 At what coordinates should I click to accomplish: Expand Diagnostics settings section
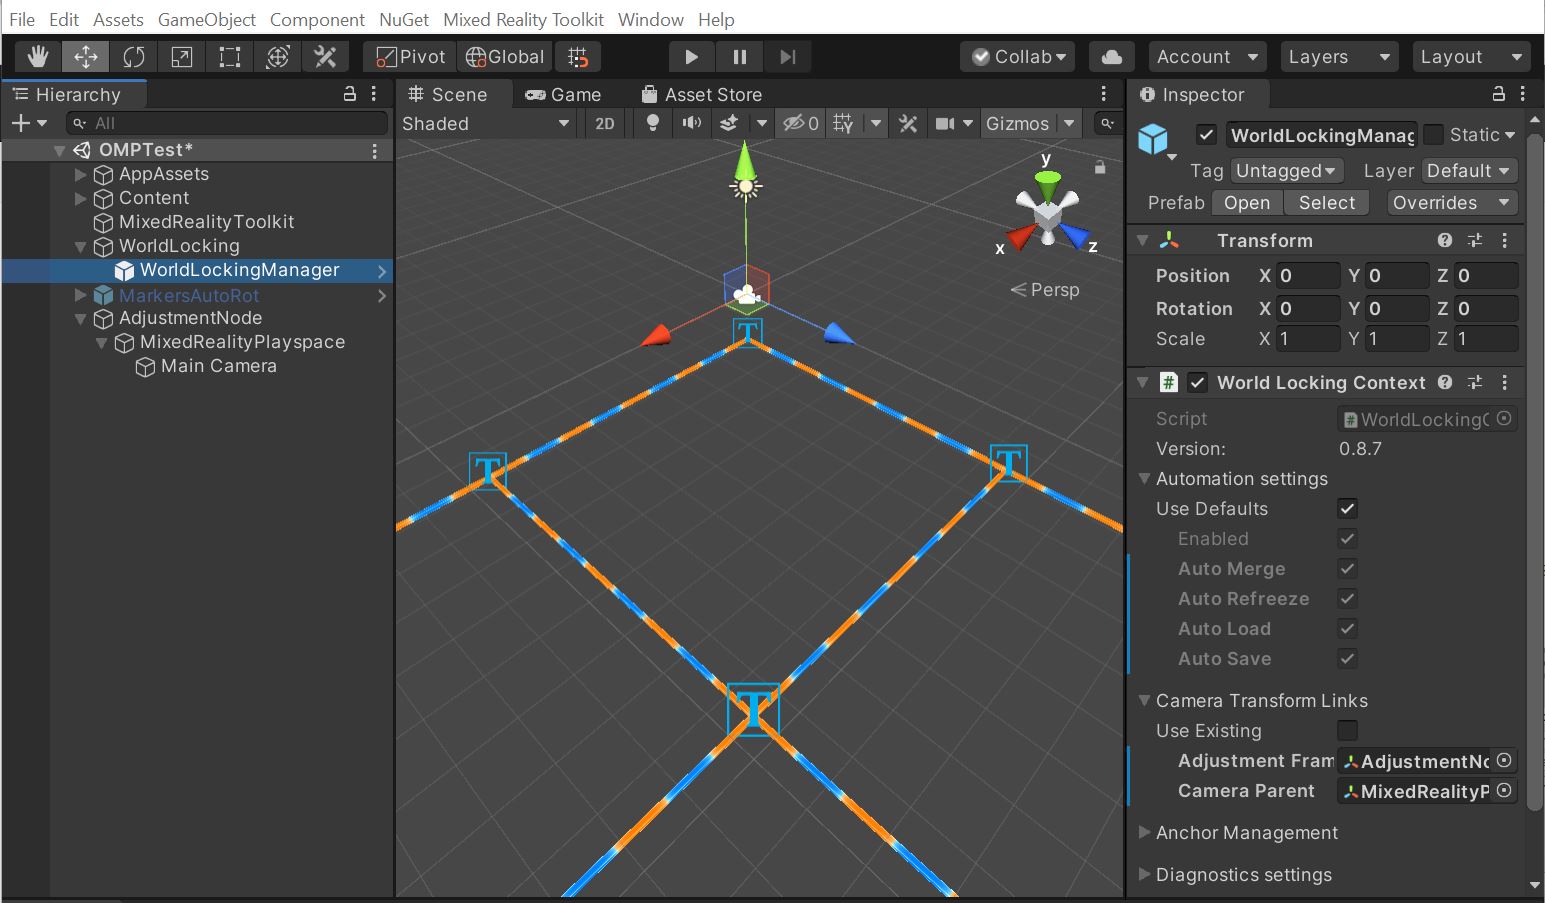click(1144, 874)
